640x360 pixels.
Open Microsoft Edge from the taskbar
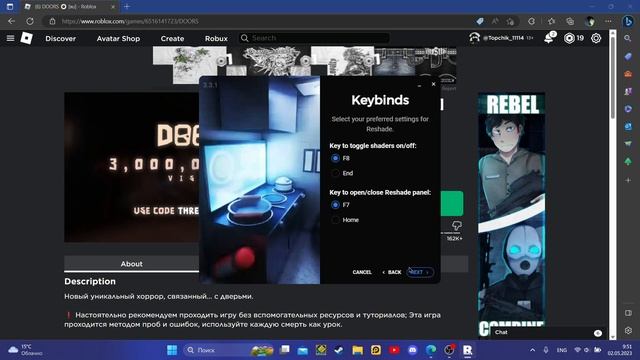click(431, 350)
